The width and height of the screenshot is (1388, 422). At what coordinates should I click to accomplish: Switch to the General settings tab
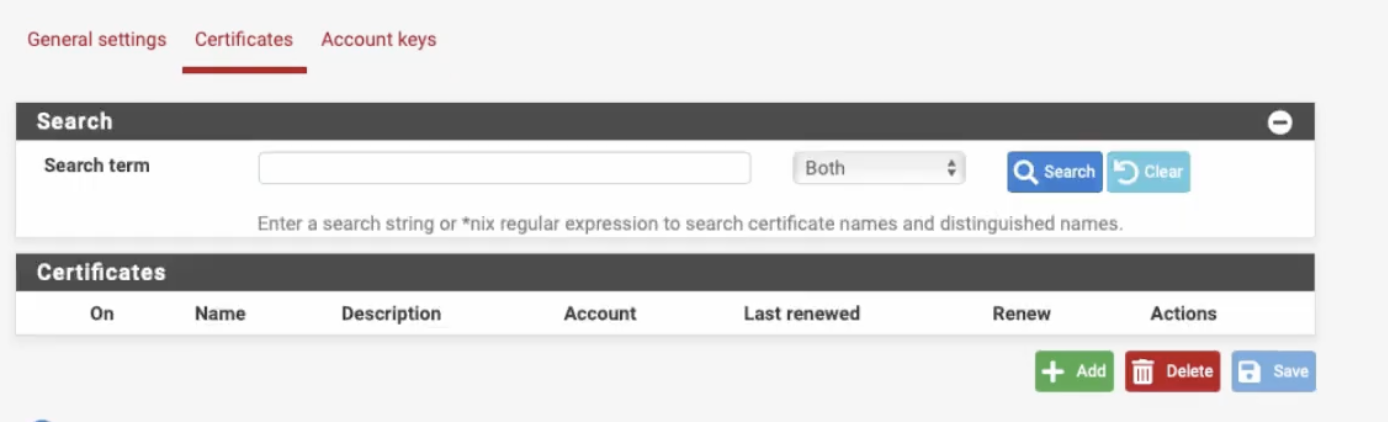click(96, 40)
